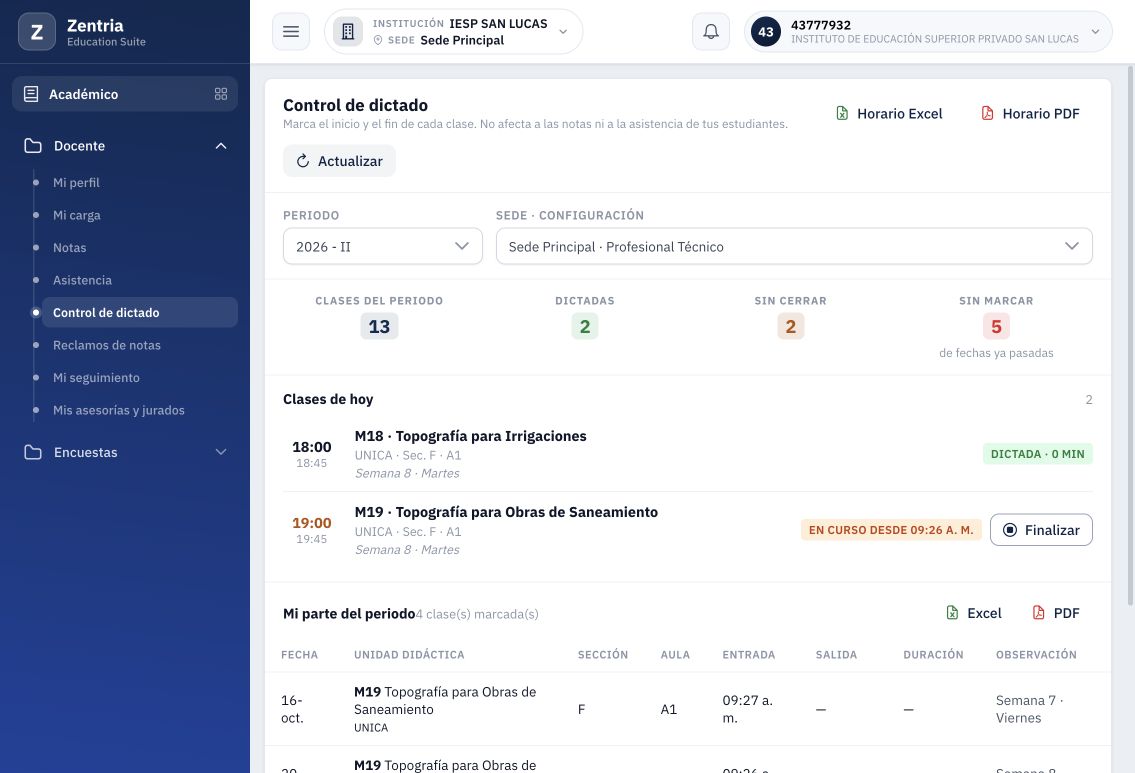Open the user account menu 43777932
Screen dimensions: 1135x773
pos(928,32)
